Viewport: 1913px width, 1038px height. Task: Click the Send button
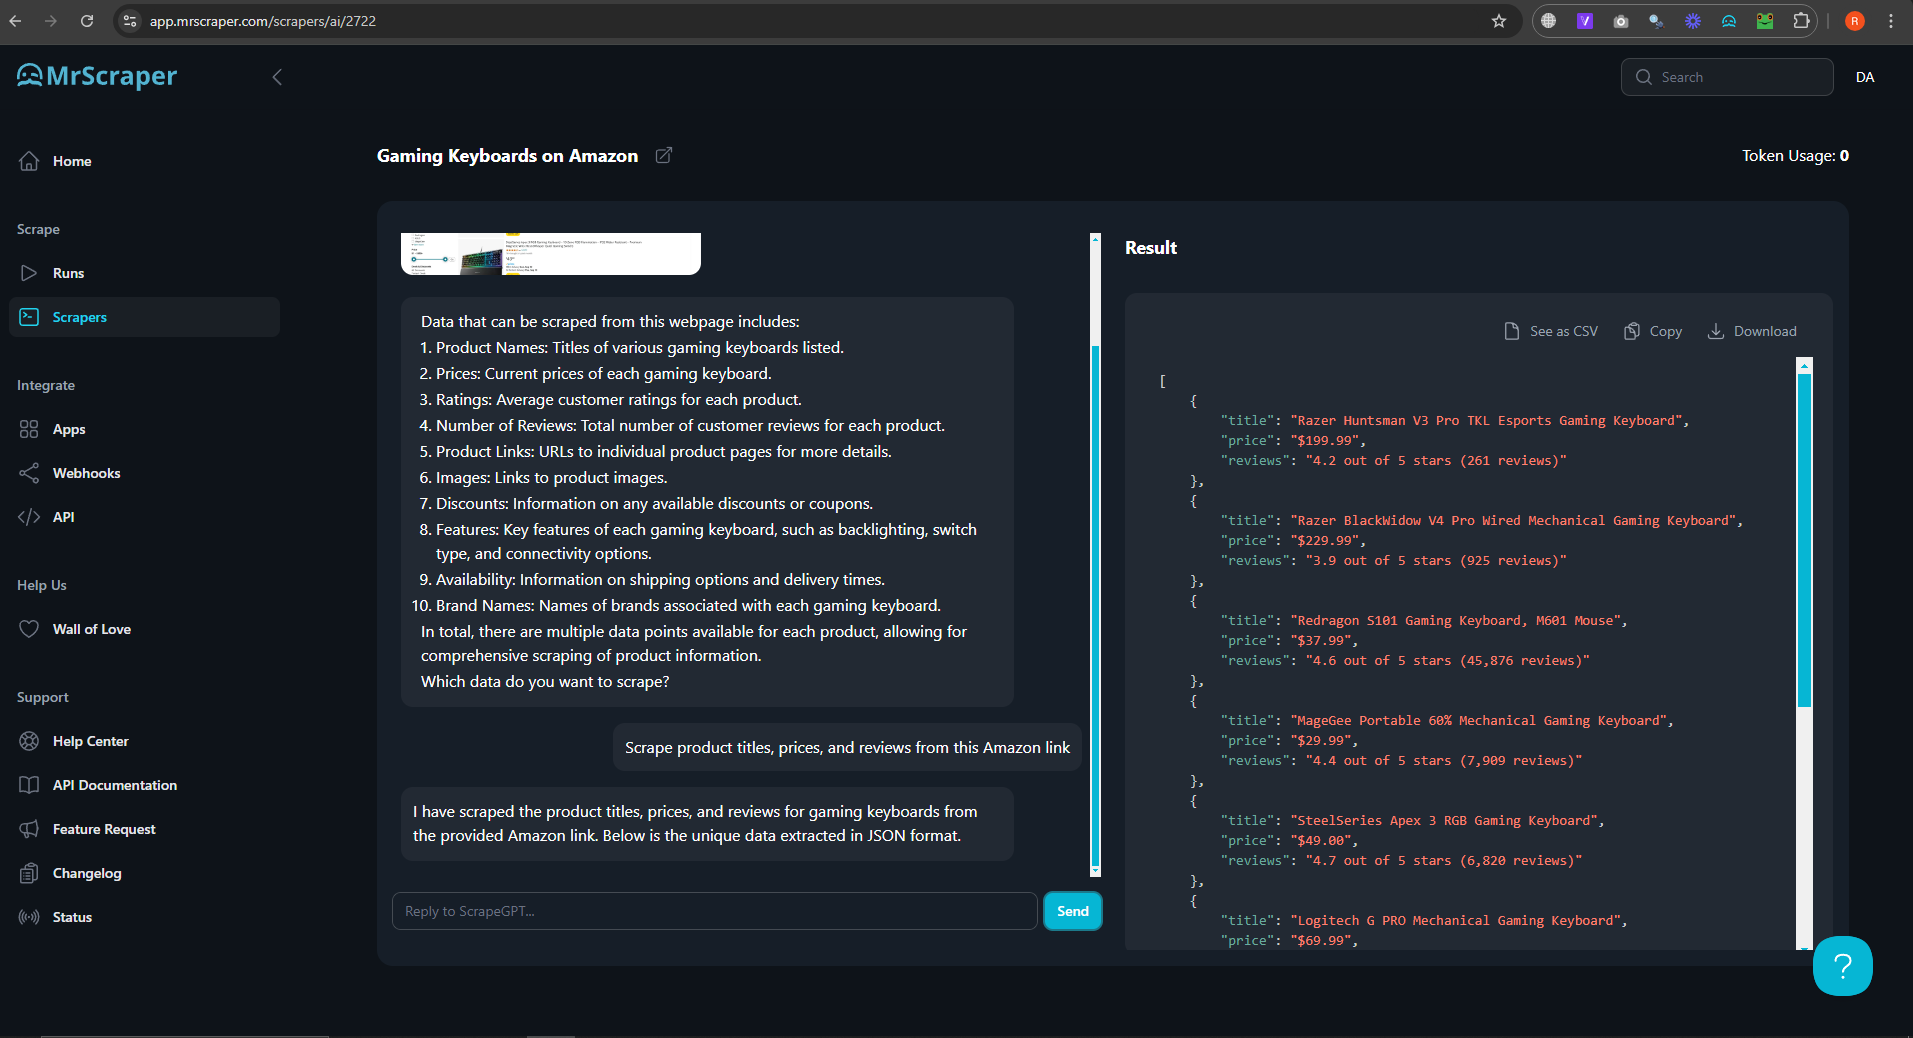(x=1073, y=911)
